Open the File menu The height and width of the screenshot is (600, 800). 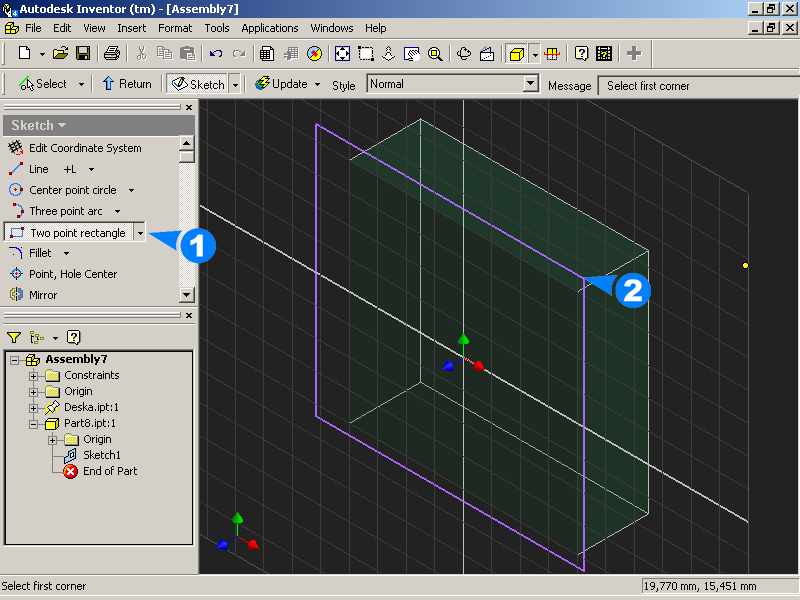coord(33,28)
